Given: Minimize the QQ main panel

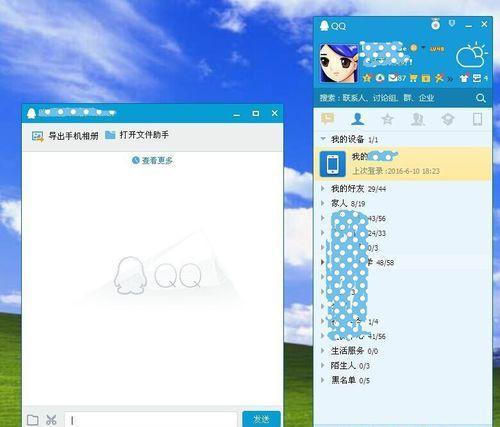Looking at the screenshot, I should [x=468, y=26].
